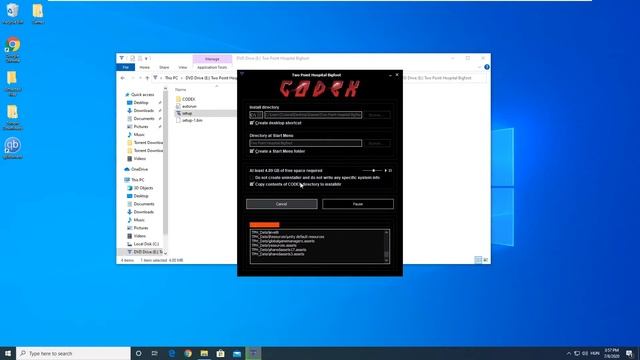Viewport: 640px width, 360px height.
Task: Open the Recycle Bin desktop icon
Action: coord(12,13)
